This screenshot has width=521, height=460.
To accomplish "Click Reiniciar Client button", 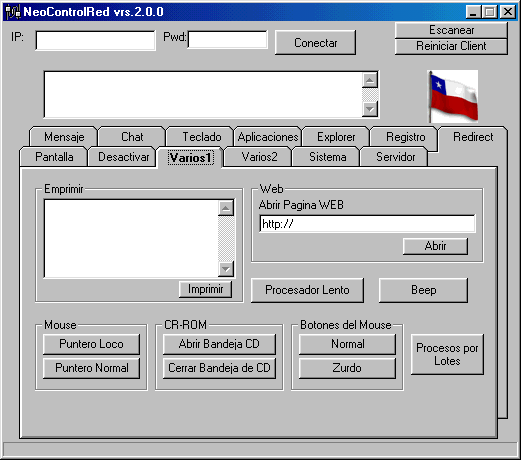I will coord(451,46).
